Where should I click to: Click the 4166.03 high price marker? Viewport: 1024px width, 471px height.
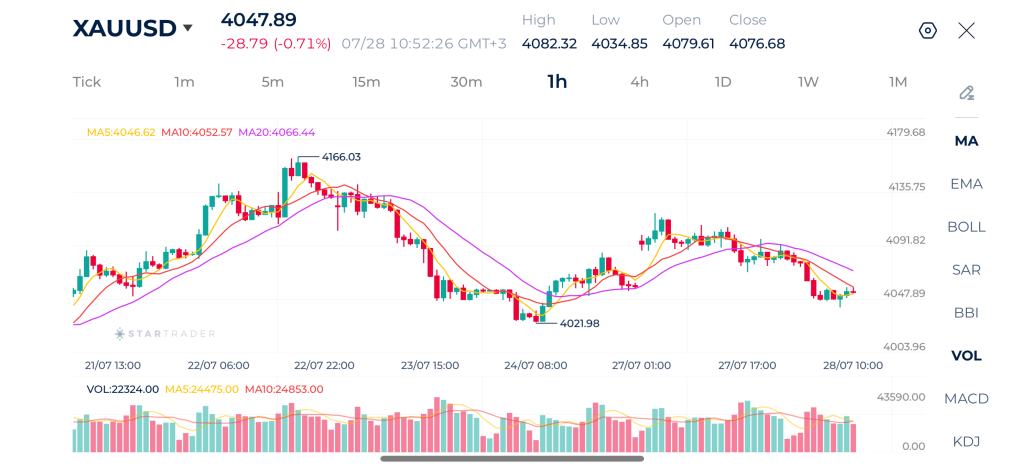[341, 157]
